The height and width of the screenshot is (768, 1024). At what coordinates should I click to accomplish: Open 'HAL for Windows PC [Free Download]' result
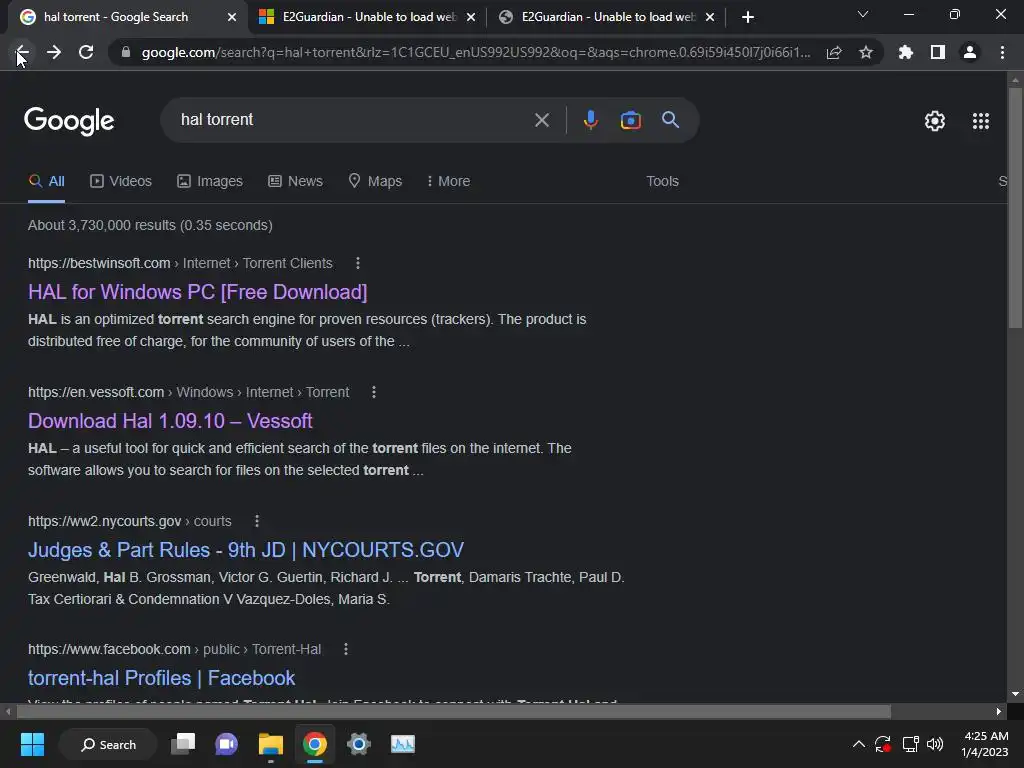point(197,292)
